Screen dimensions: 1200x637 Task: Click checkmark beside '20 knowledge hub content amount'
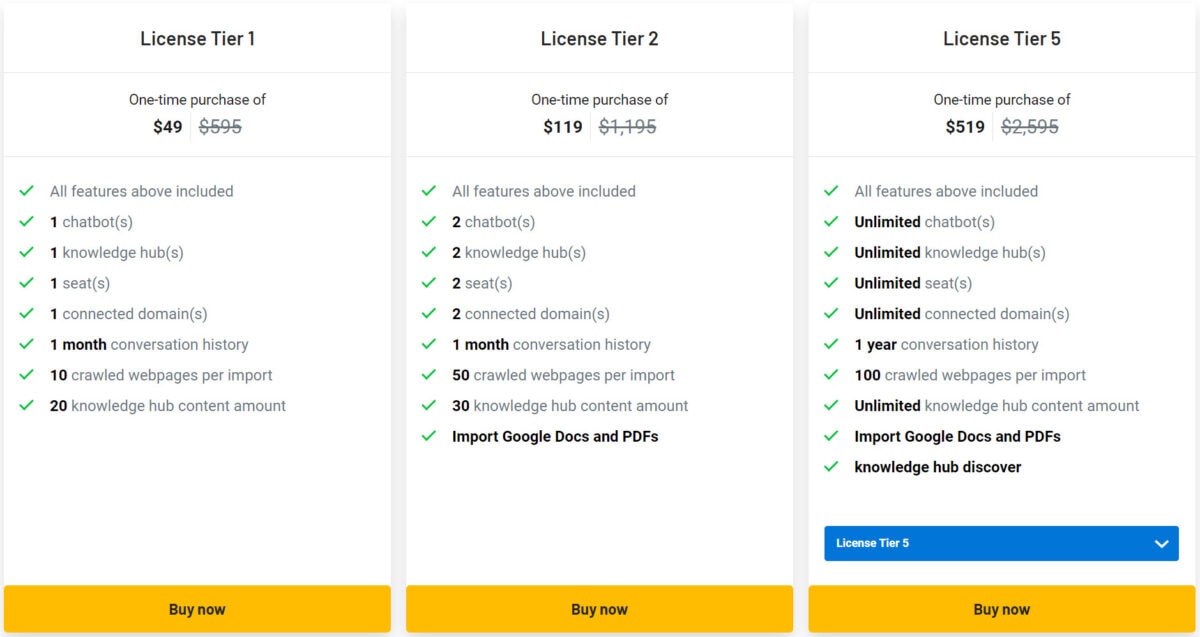tap(27, 405)
